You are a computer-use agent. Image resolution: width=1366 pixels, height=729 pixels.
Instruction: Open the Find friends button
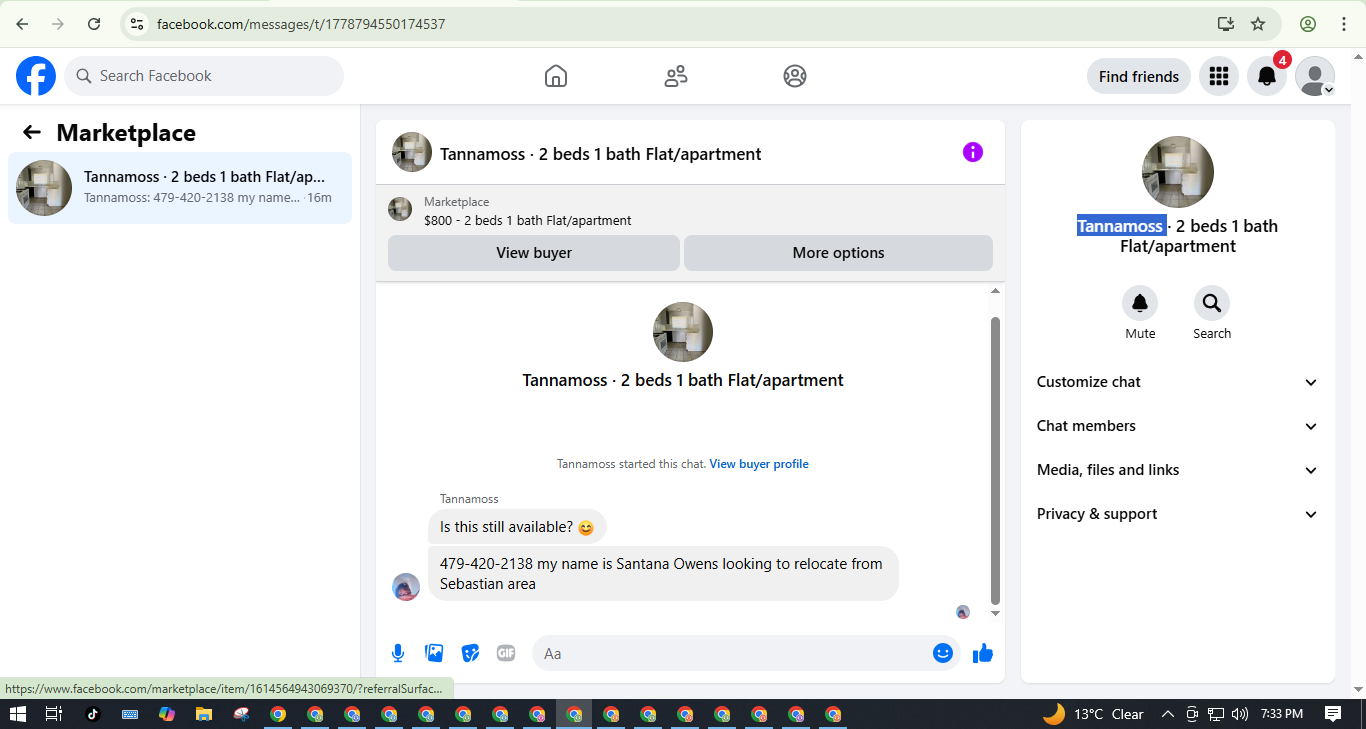point(1139,76)
